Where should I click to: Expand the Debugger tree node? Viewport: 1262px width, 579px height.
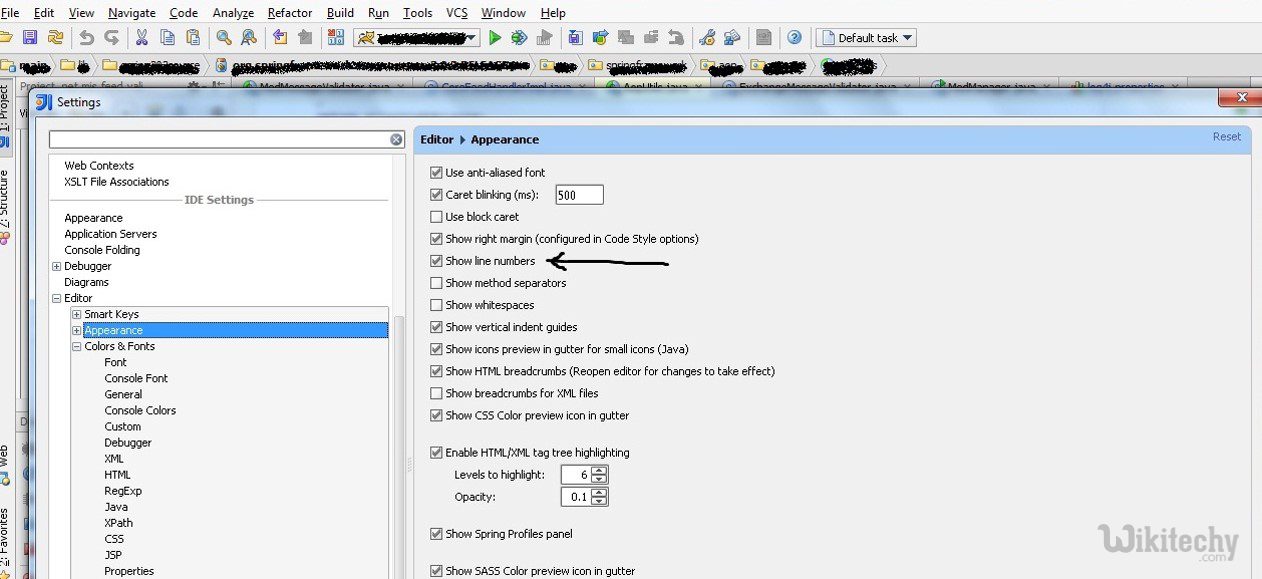point(57,267)
